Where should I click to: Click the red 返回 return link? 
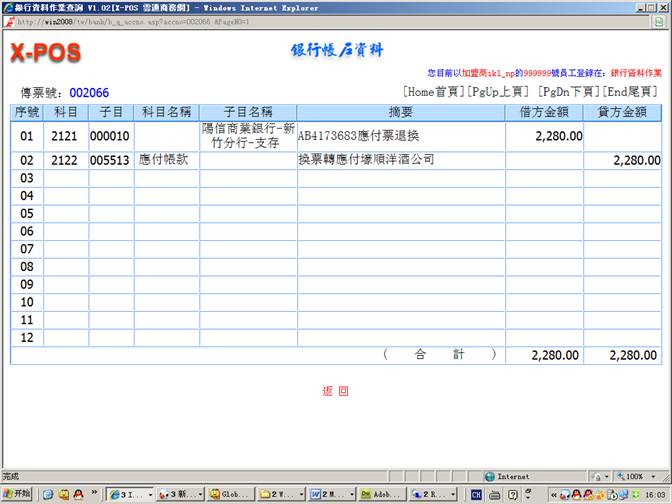(x=335, y=391)
